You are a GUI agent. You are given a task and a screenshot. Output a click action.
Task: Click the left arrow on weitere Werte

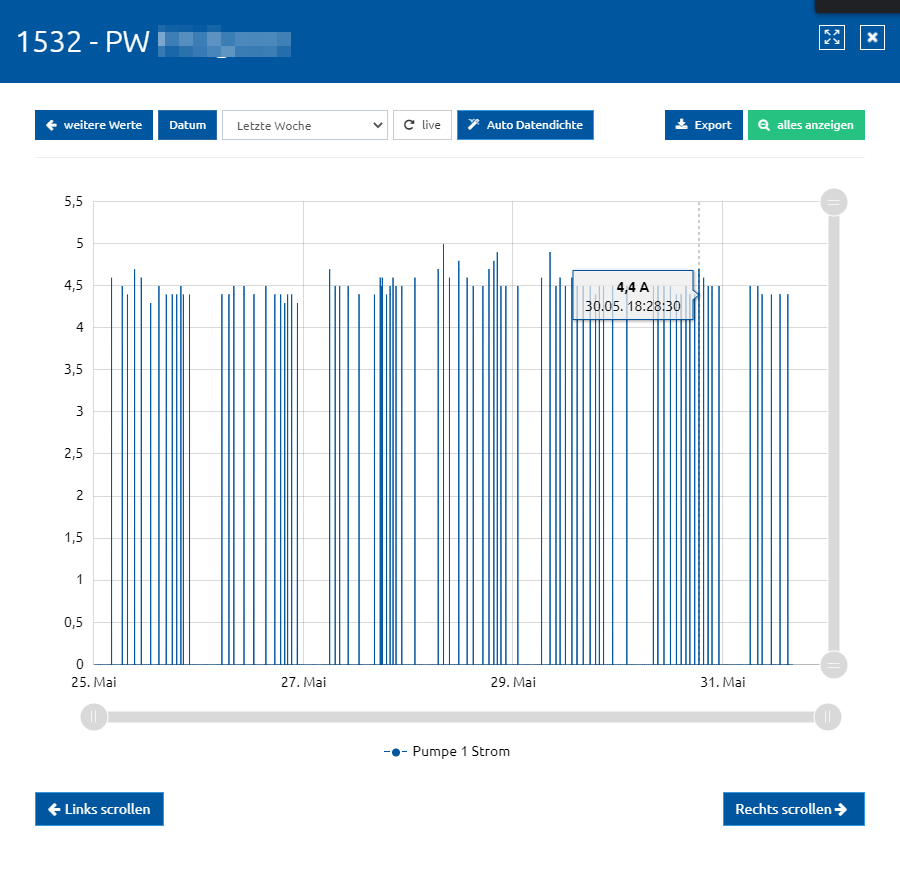51,125
